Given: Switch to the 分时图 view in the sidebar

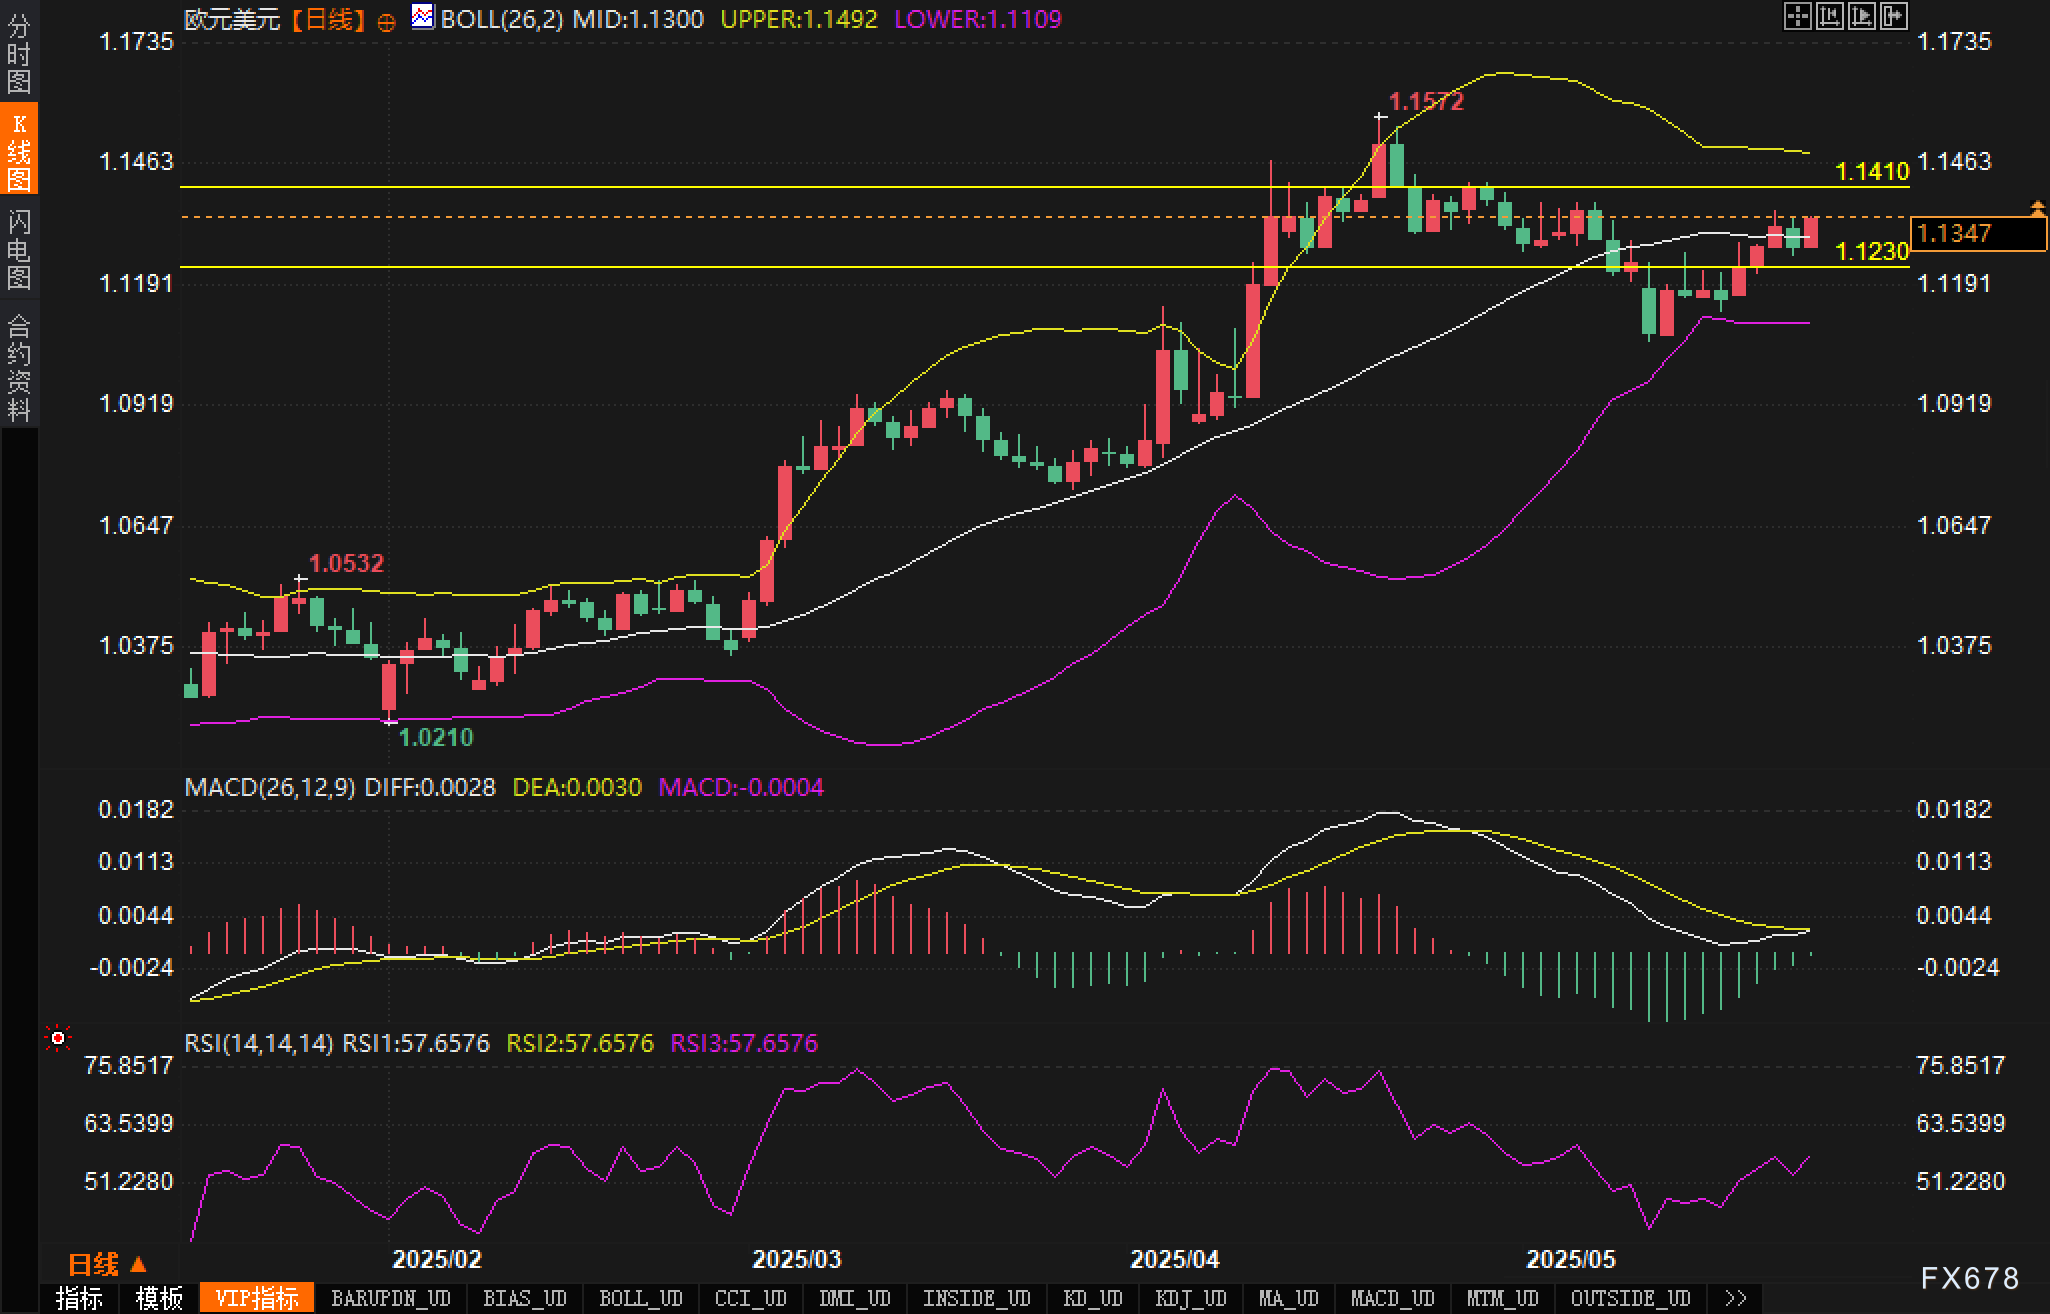Looking at the screenshot, I should (19, 54).
